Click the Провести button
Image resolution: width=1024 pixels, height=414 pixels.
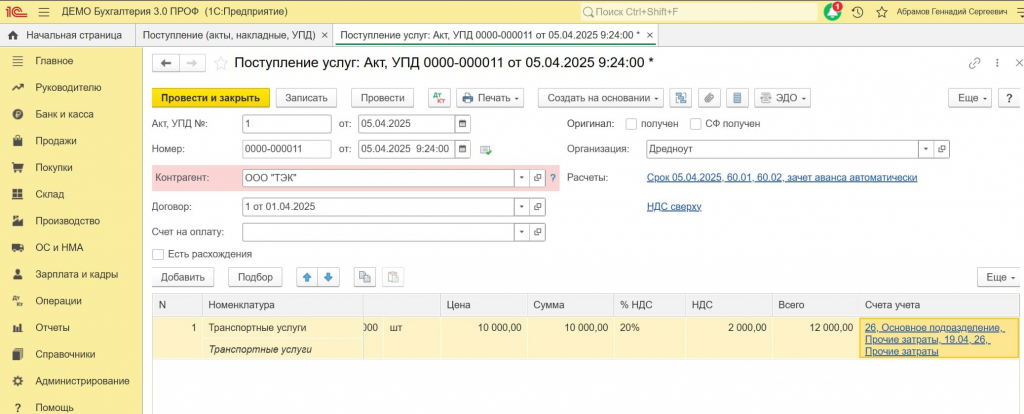pos(383,98)
